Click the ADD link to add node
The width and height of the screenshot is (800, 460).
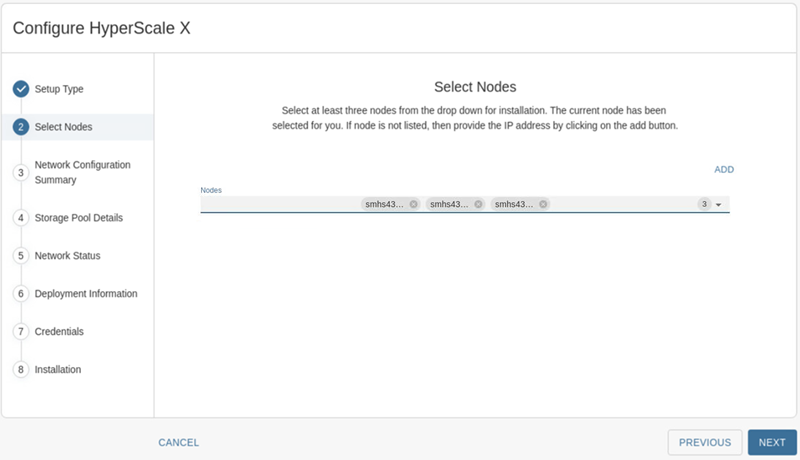point(723,170)
